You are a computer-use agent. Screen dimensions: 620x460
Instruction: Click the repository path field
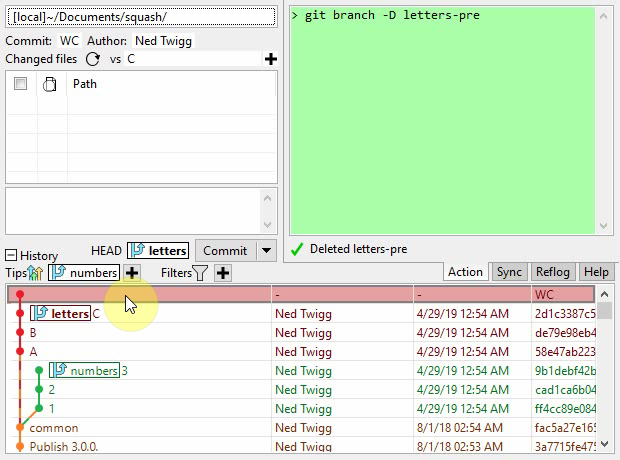coord(140,17)
